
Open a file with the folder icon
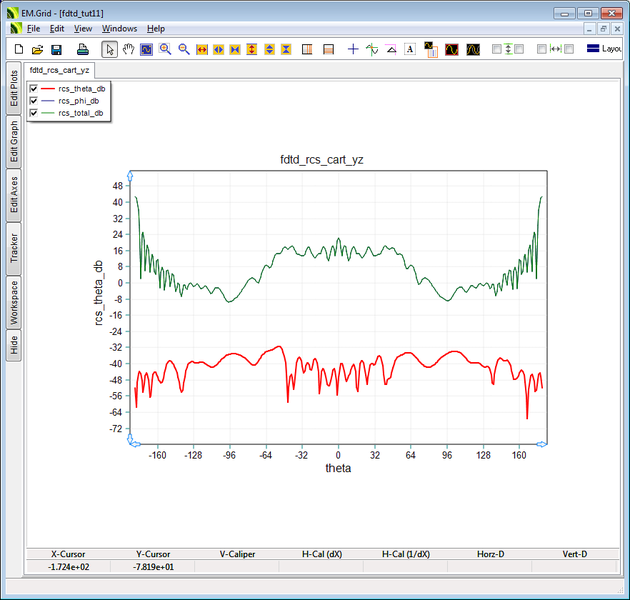[37, 49]
